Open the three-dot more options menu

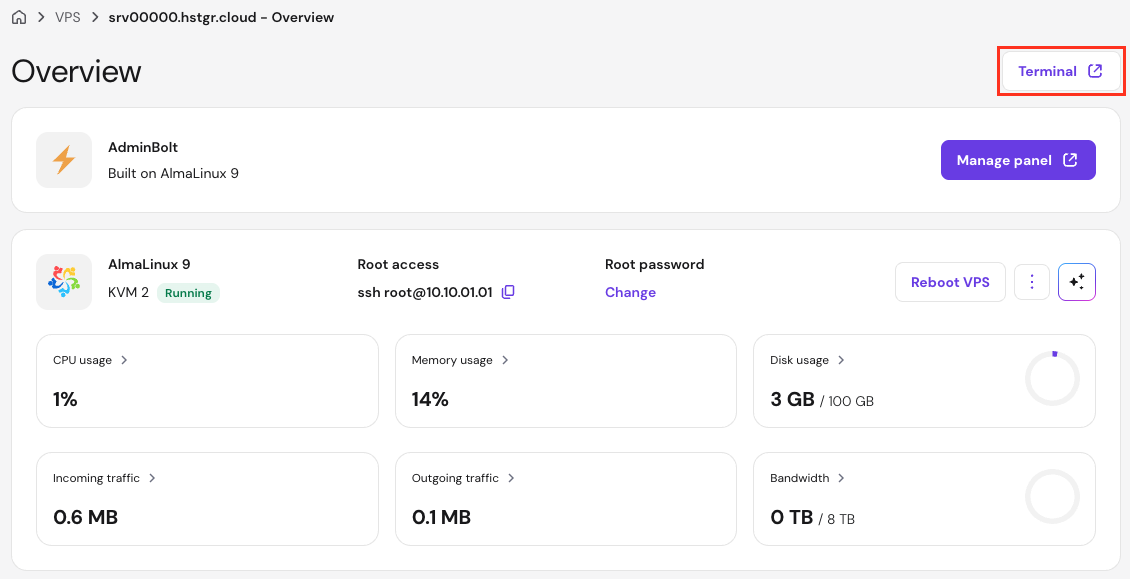[1032, 282]
